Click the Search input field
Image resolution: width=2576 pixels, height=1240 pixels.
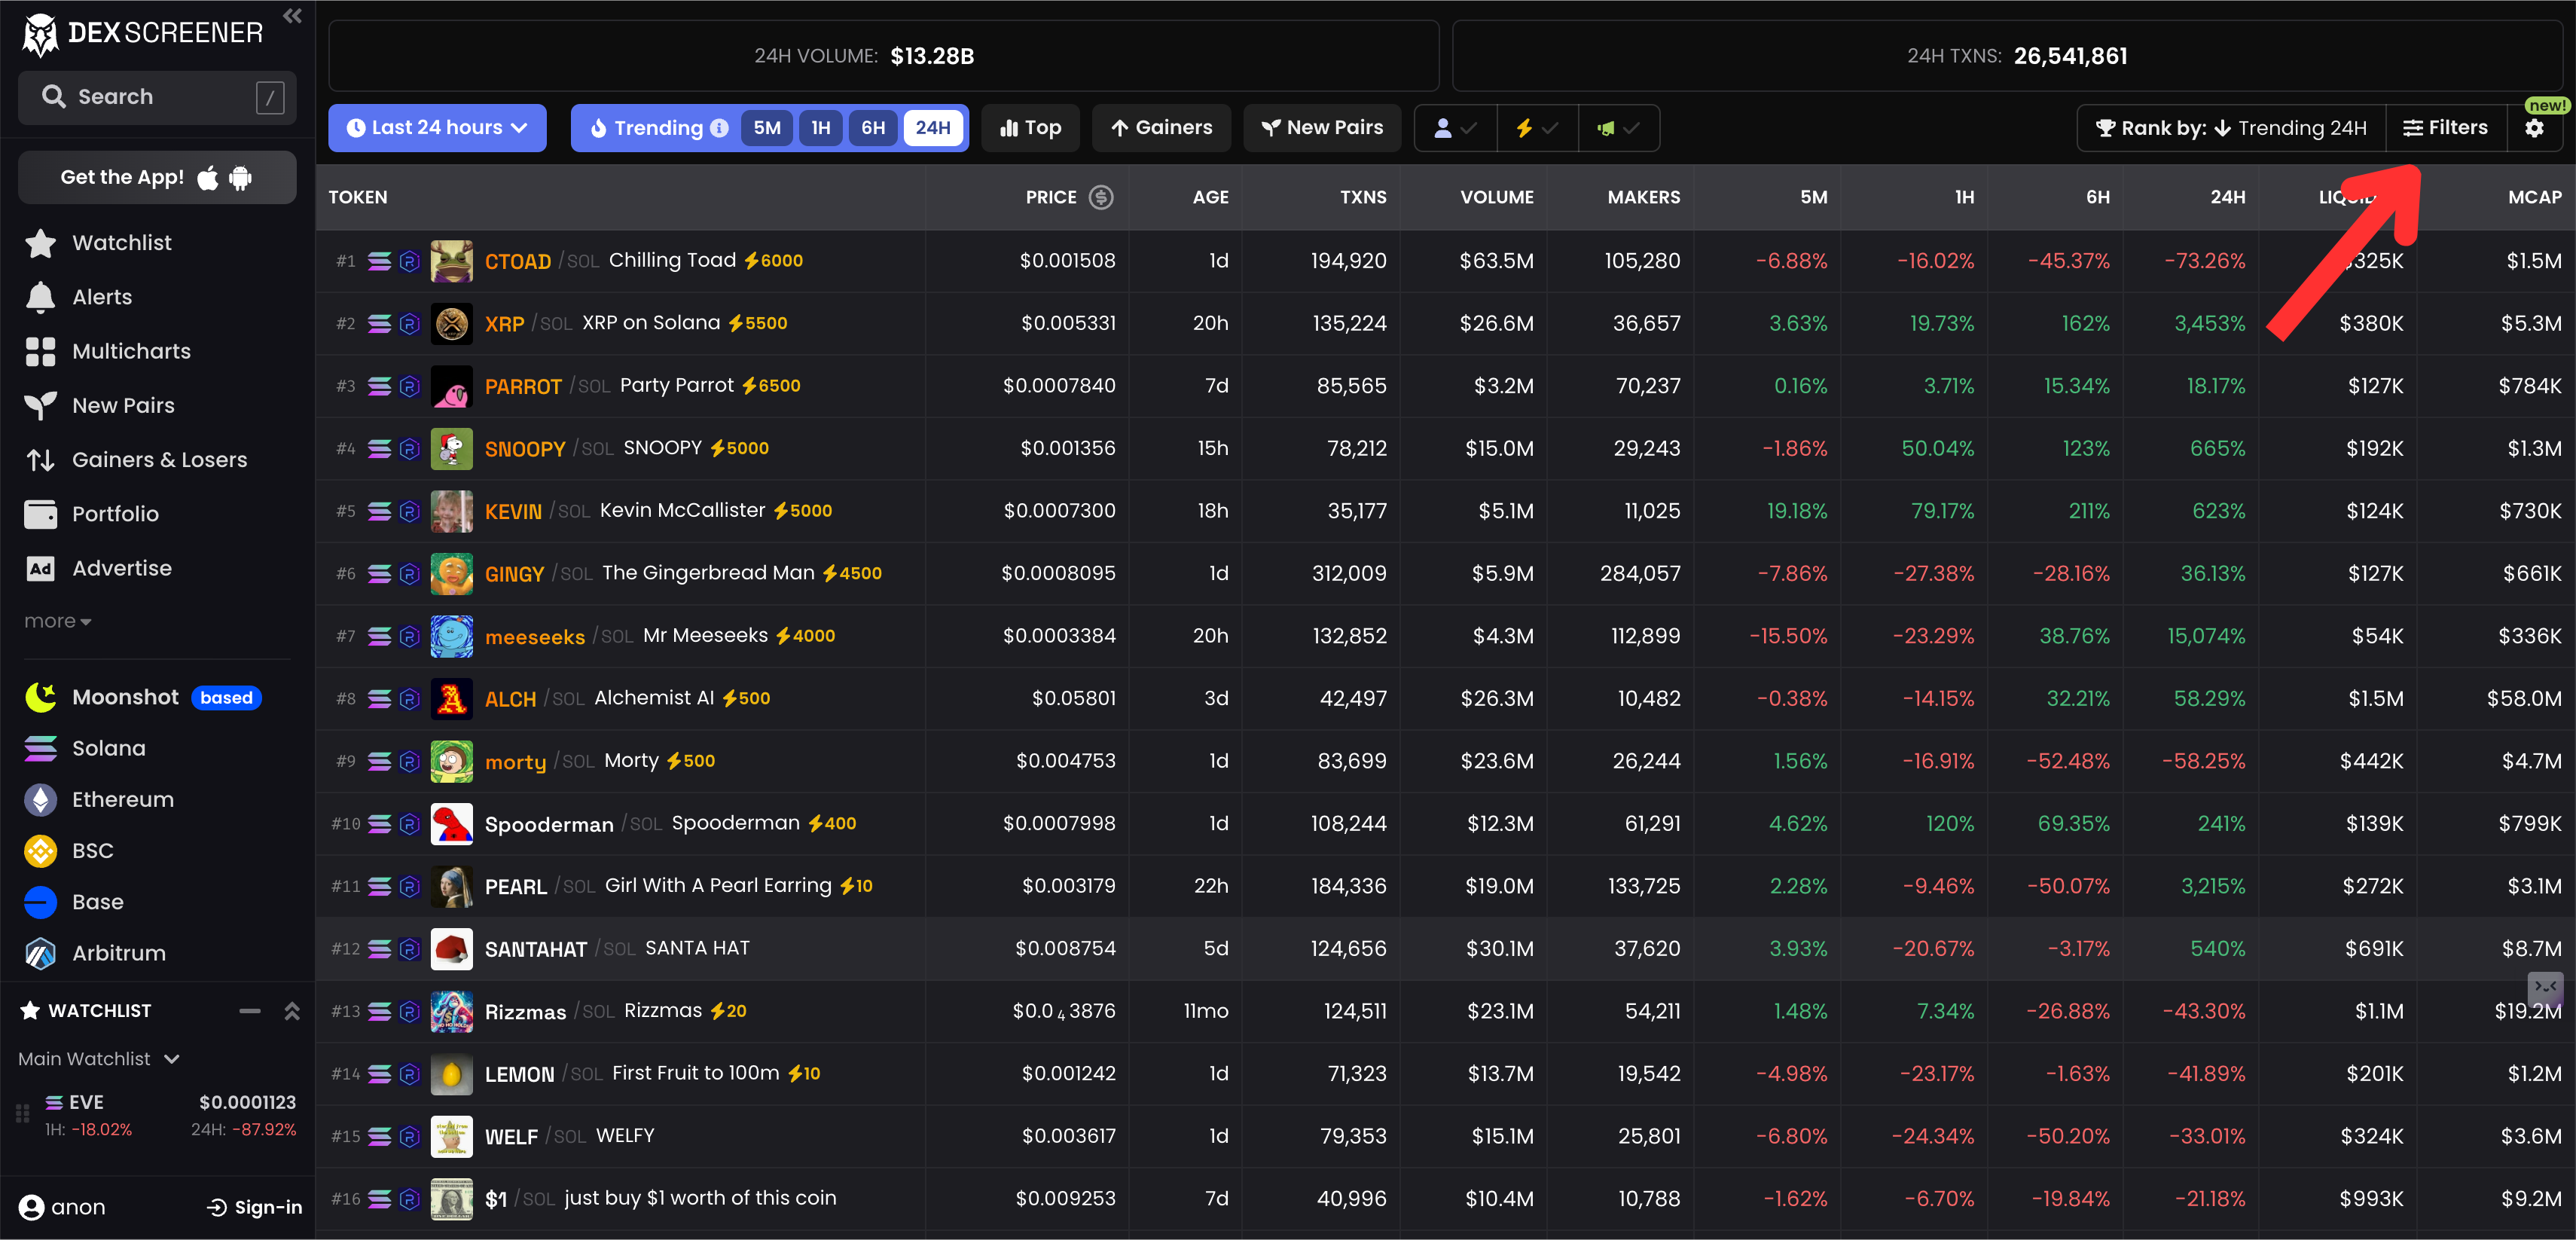(157, 97)
